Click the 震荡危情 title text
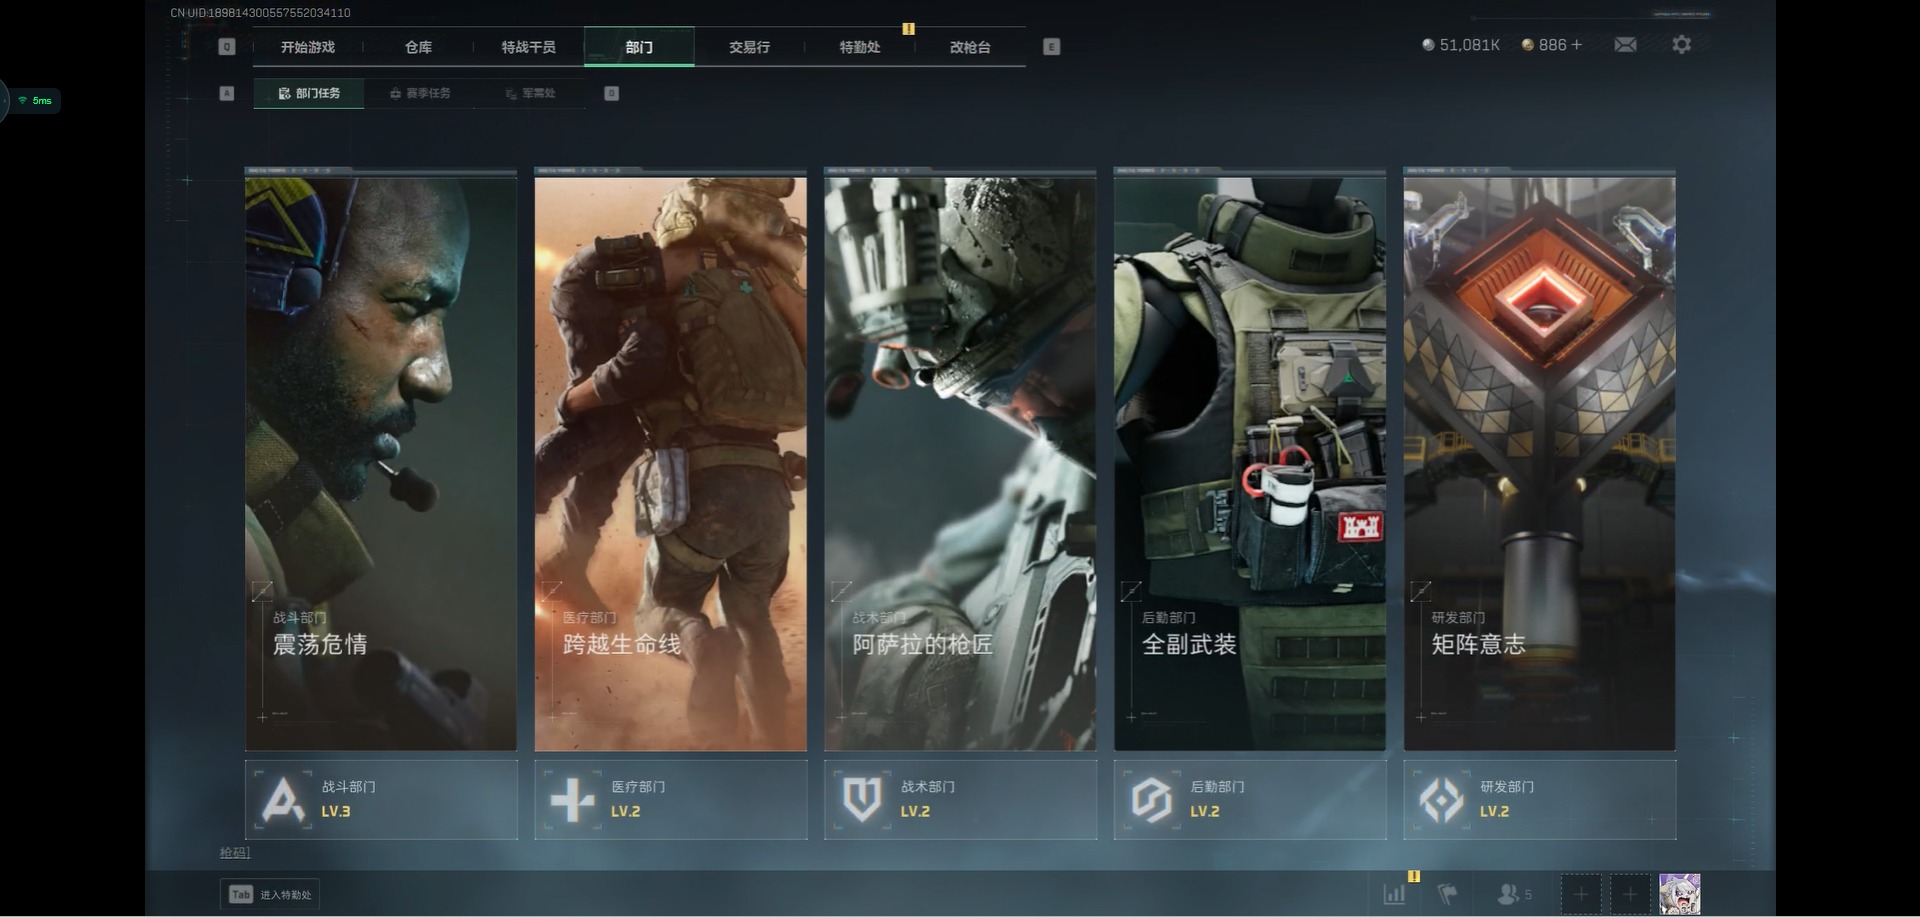This screenshot has height=918, width=1920. (320, 645)
